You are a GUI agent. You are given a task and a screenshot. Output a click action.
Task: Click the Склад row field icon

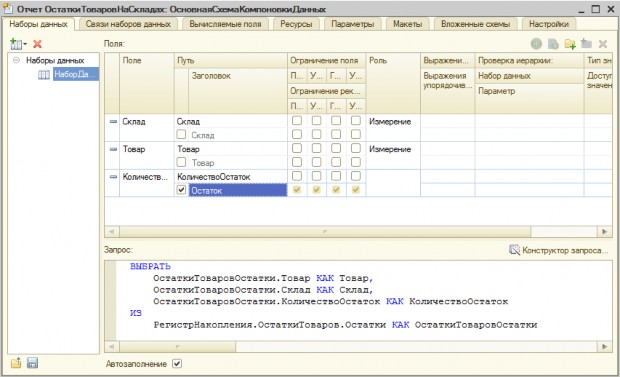113,121
